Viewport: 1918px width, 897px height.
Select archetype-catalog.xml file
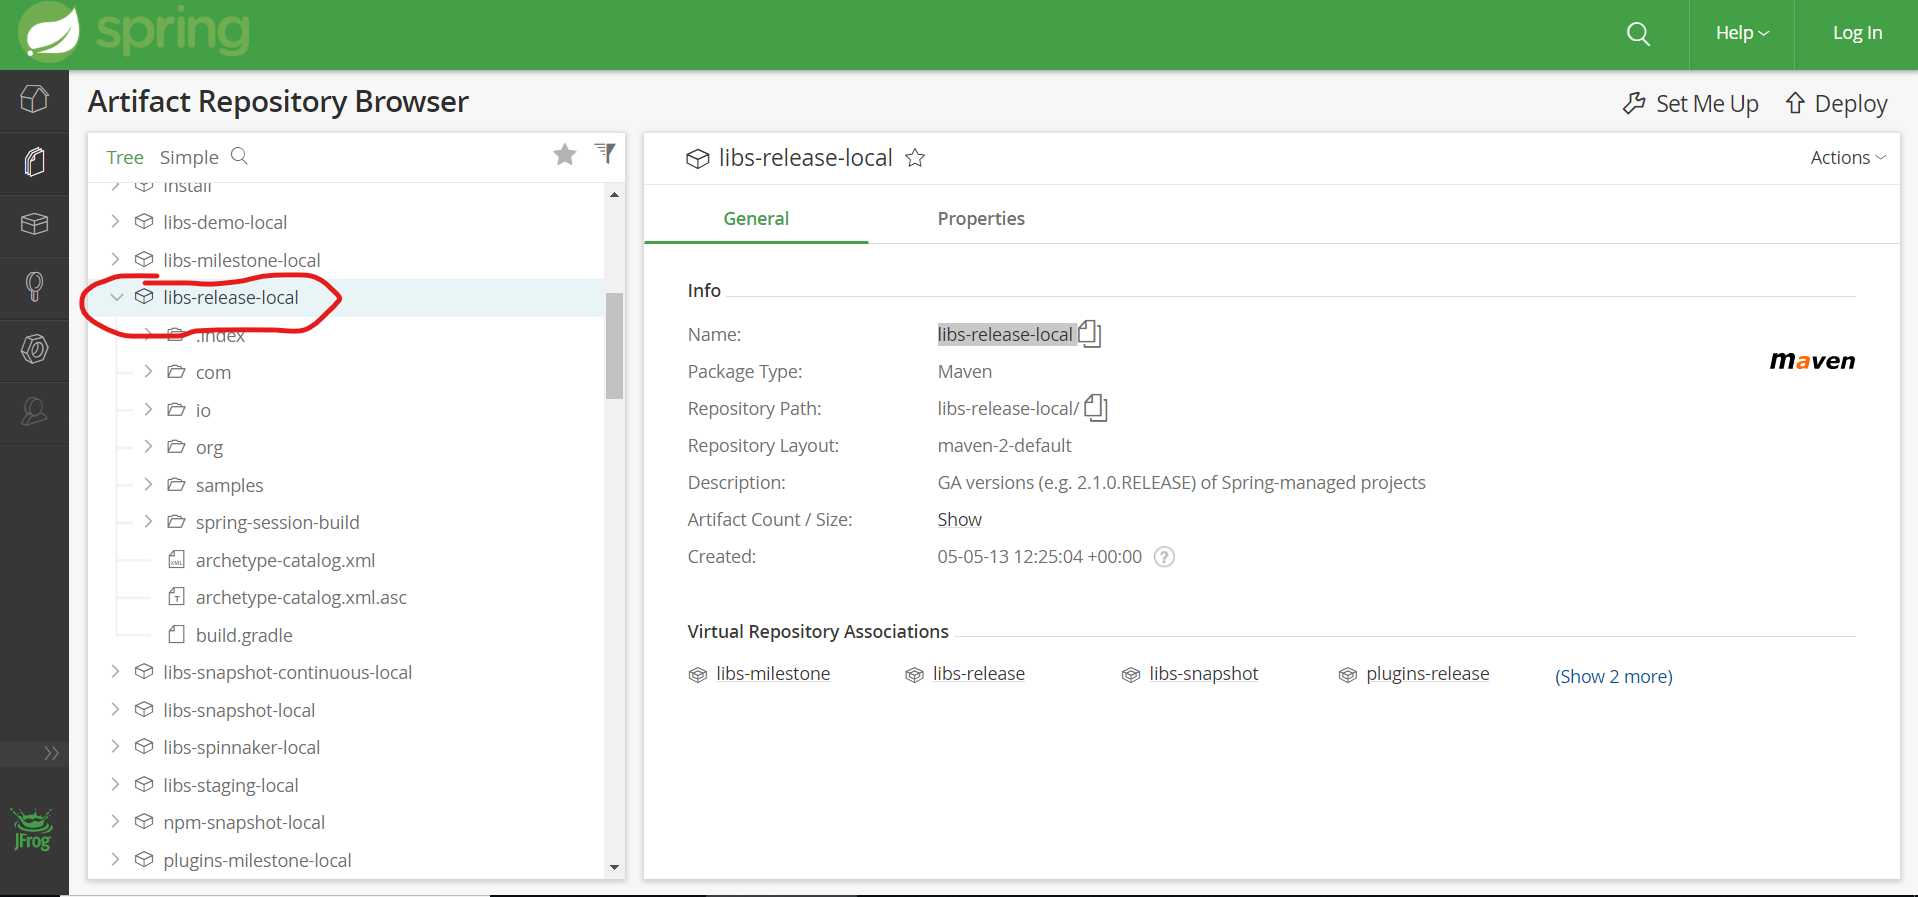[285, 560]
